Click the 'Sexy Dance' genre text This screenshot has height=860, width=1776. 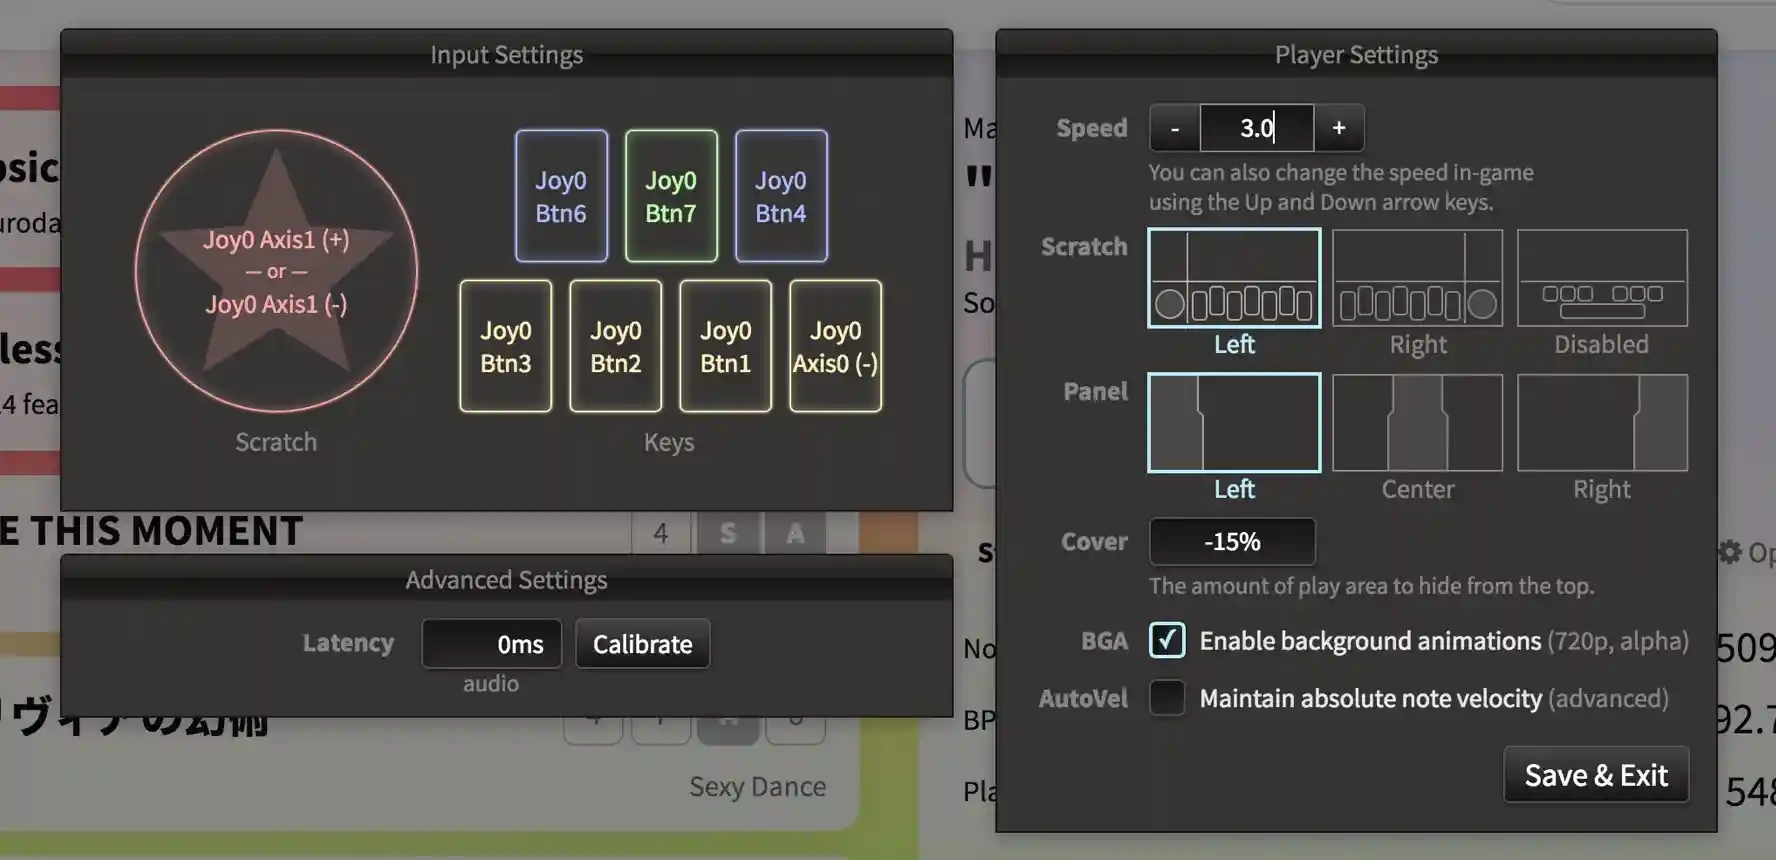point(757,787)
